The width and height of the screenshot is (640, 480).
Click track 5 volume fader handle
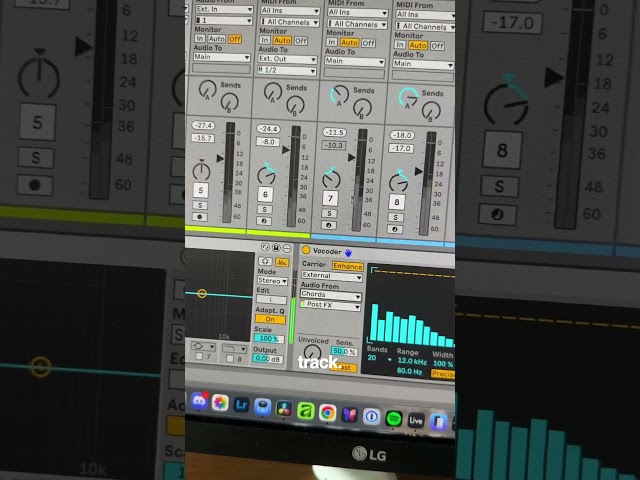click(x=220, y=158)
